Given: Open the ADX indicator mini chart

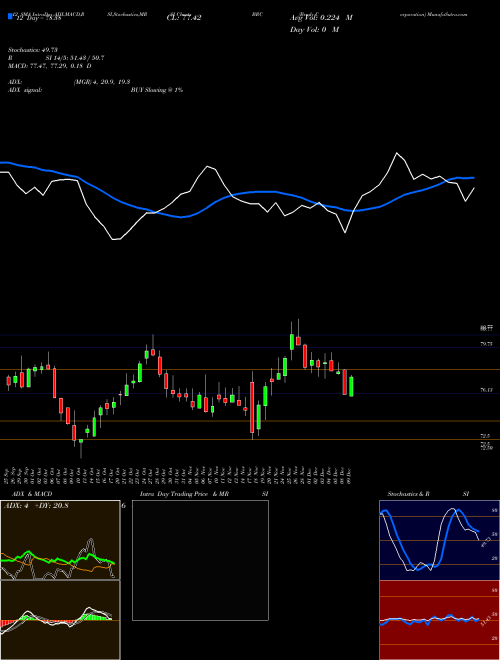Looking at the screenshot, I should pos(60,540).
